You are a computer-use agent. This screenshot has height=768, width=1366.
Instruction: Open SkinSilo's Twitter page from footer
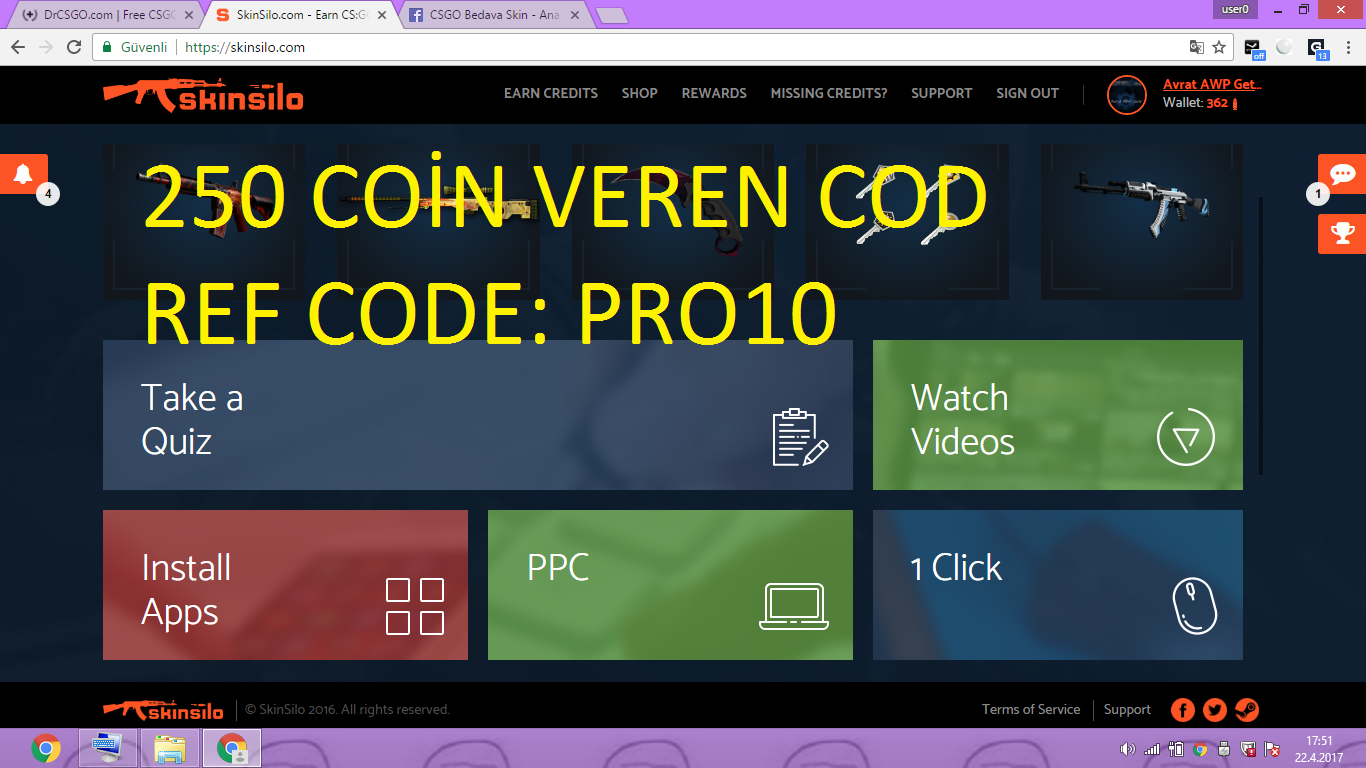(x=1215, y=710)
